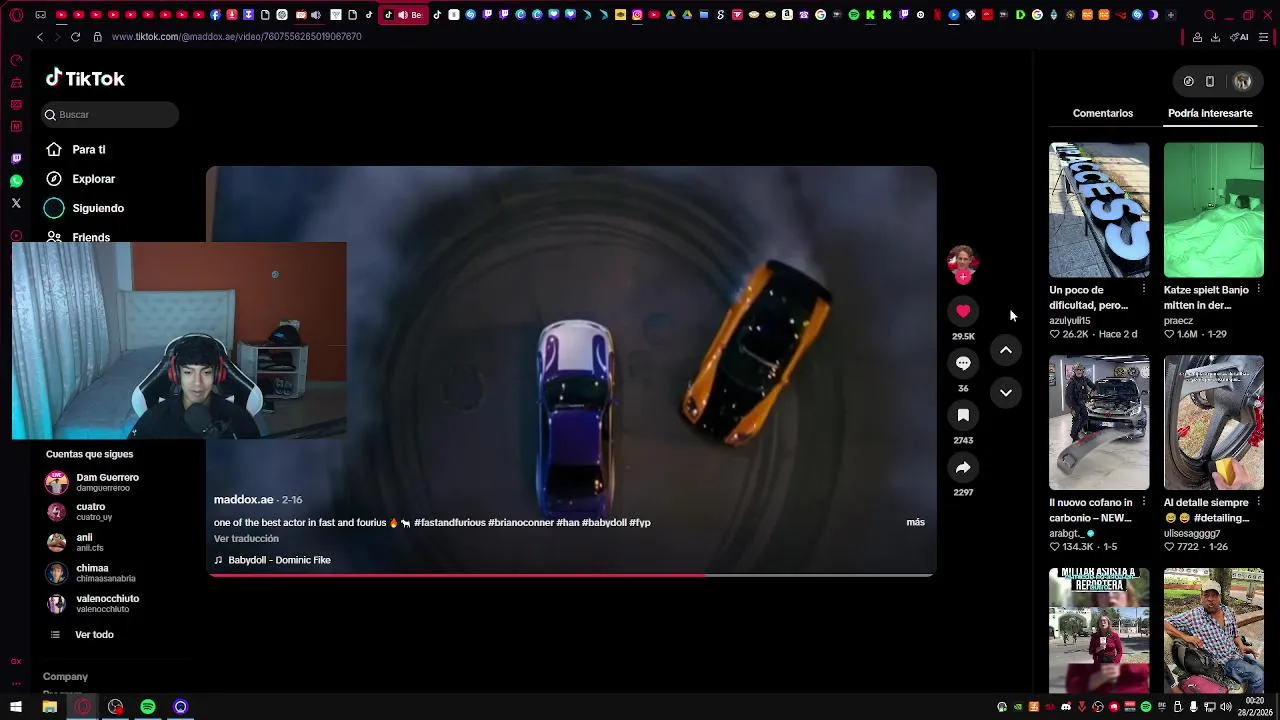Open File Explorer from the taskbar
Image resolution: width=1280 pixels, height=720 pixels.
[49, 707]
